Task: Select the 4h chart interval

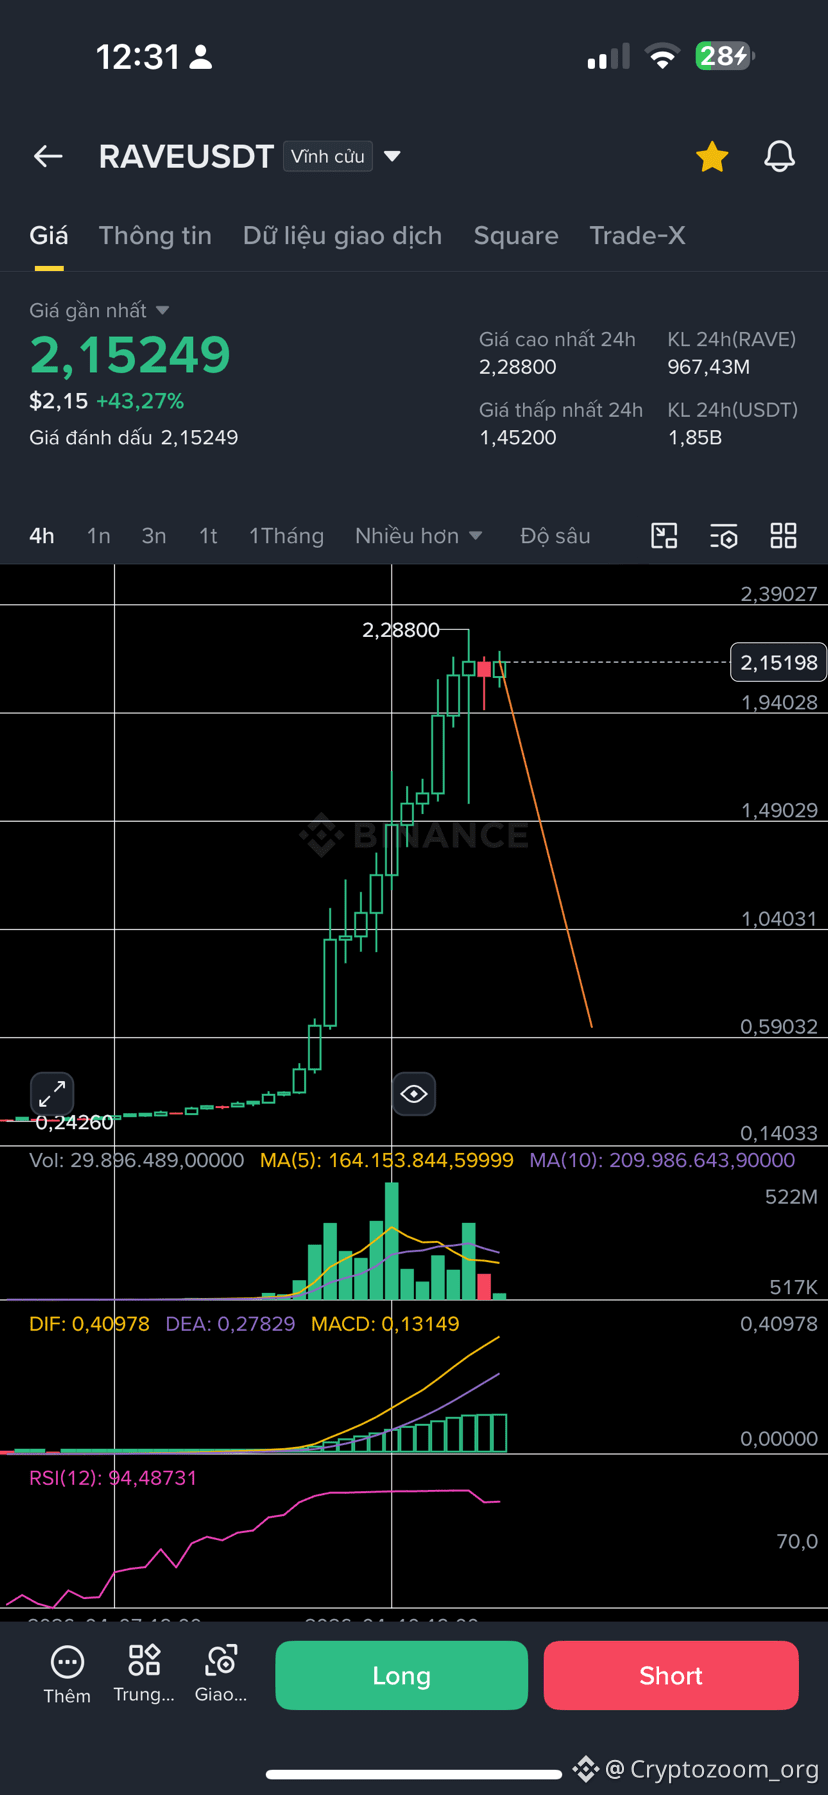Action: coord(42,536)
